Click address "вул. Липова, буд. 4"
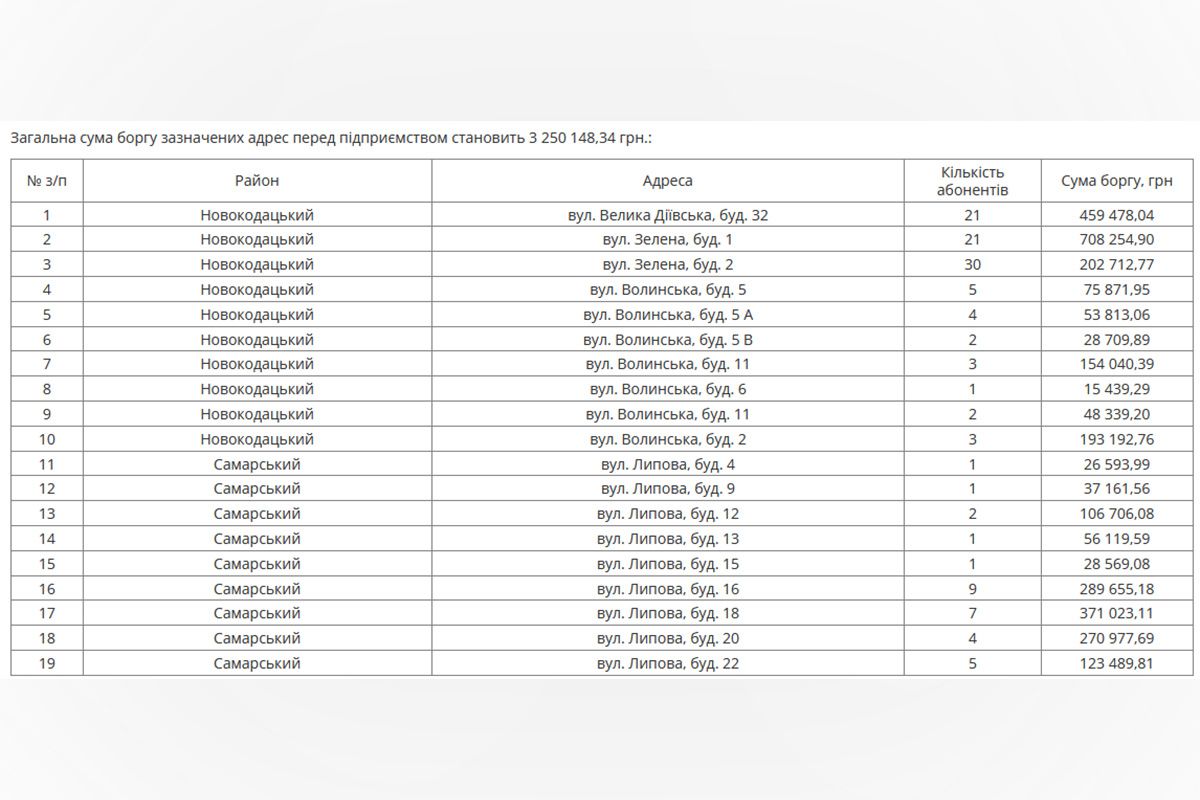Viewport: 1200px width, 800px height. [667, 464]
